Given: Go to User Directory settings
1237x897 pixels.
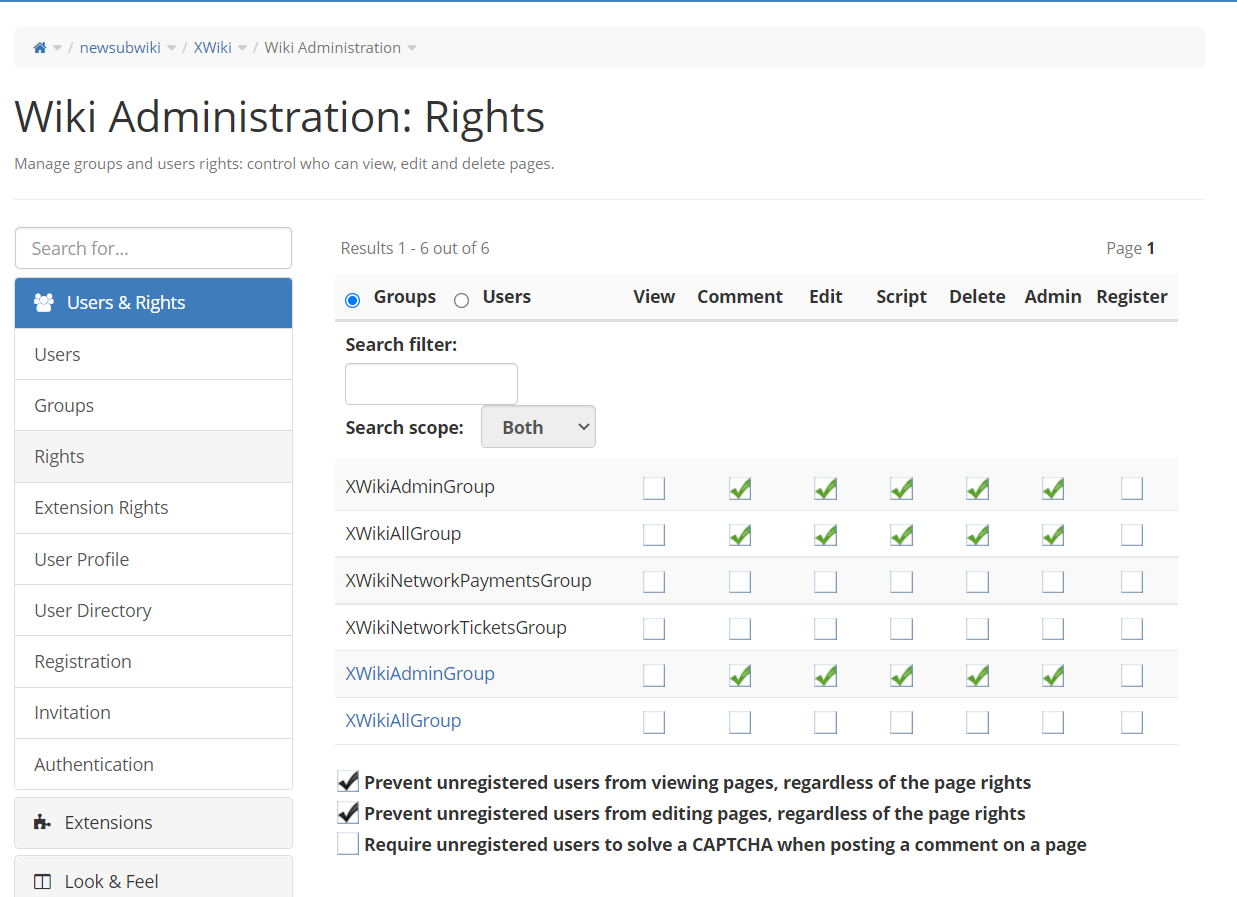Looking at the screenshot, I should point(154,610).
